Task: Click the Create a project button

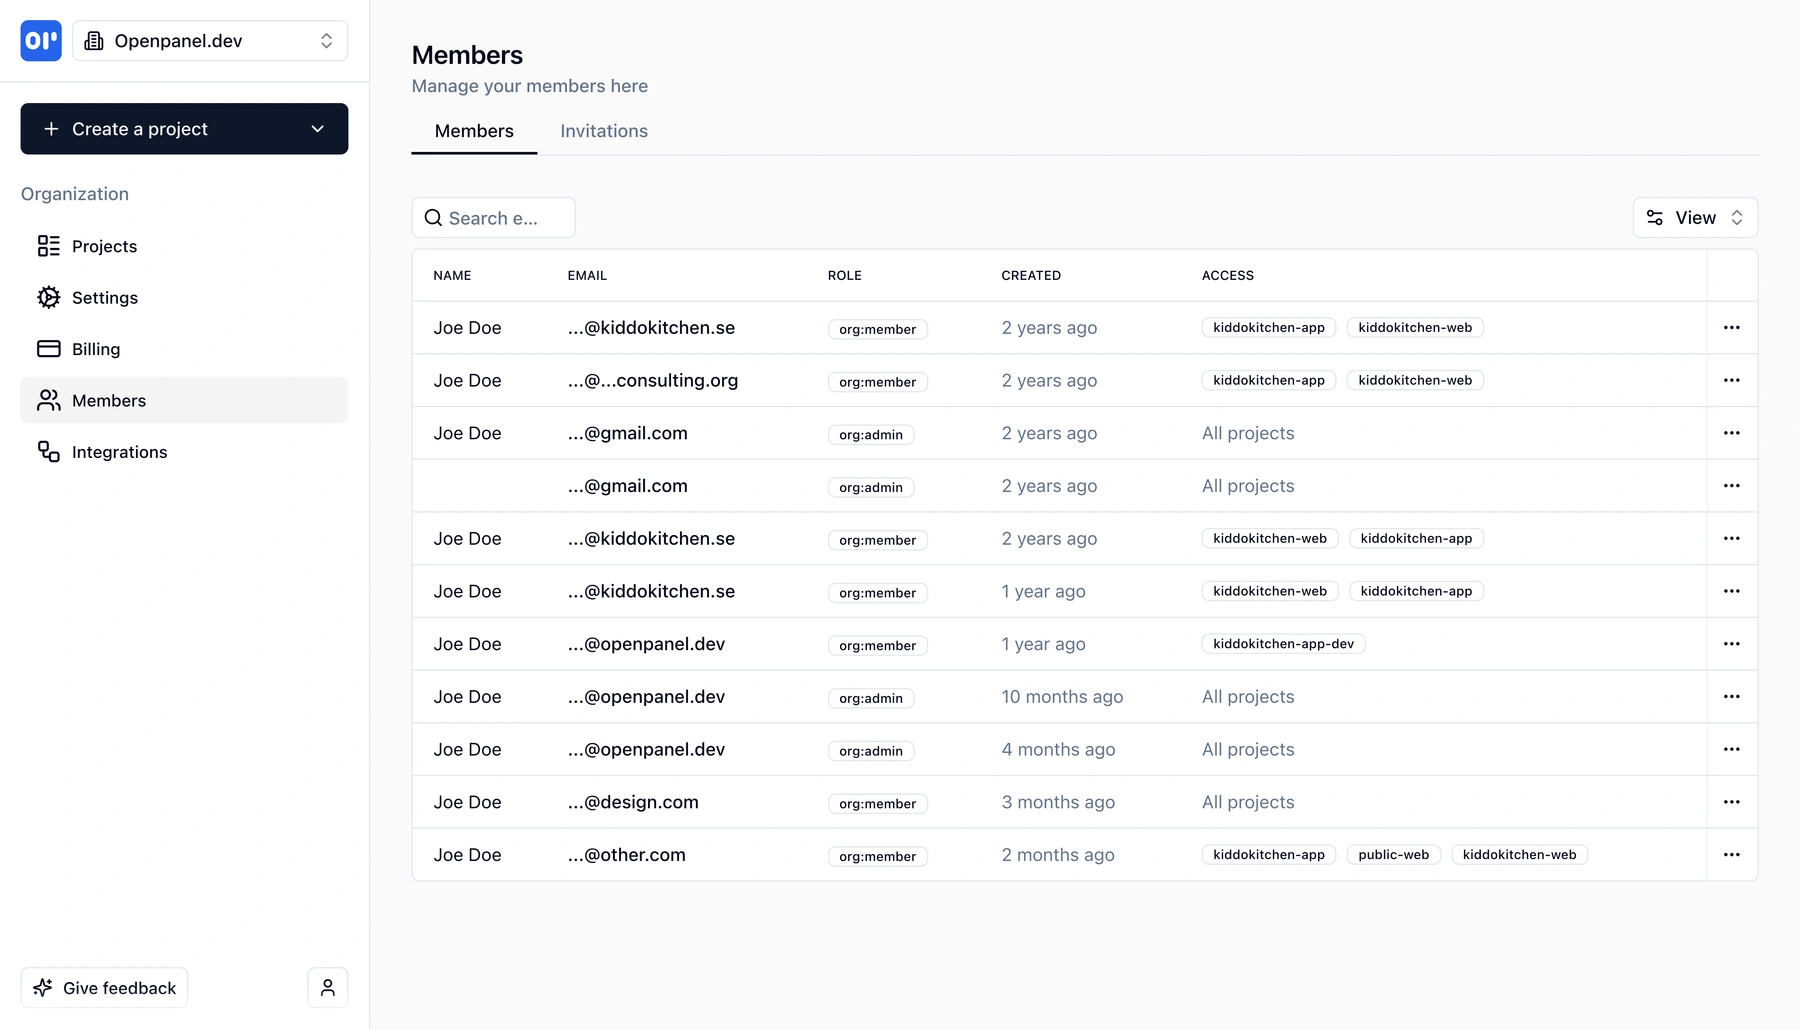Action: (139, 128)
